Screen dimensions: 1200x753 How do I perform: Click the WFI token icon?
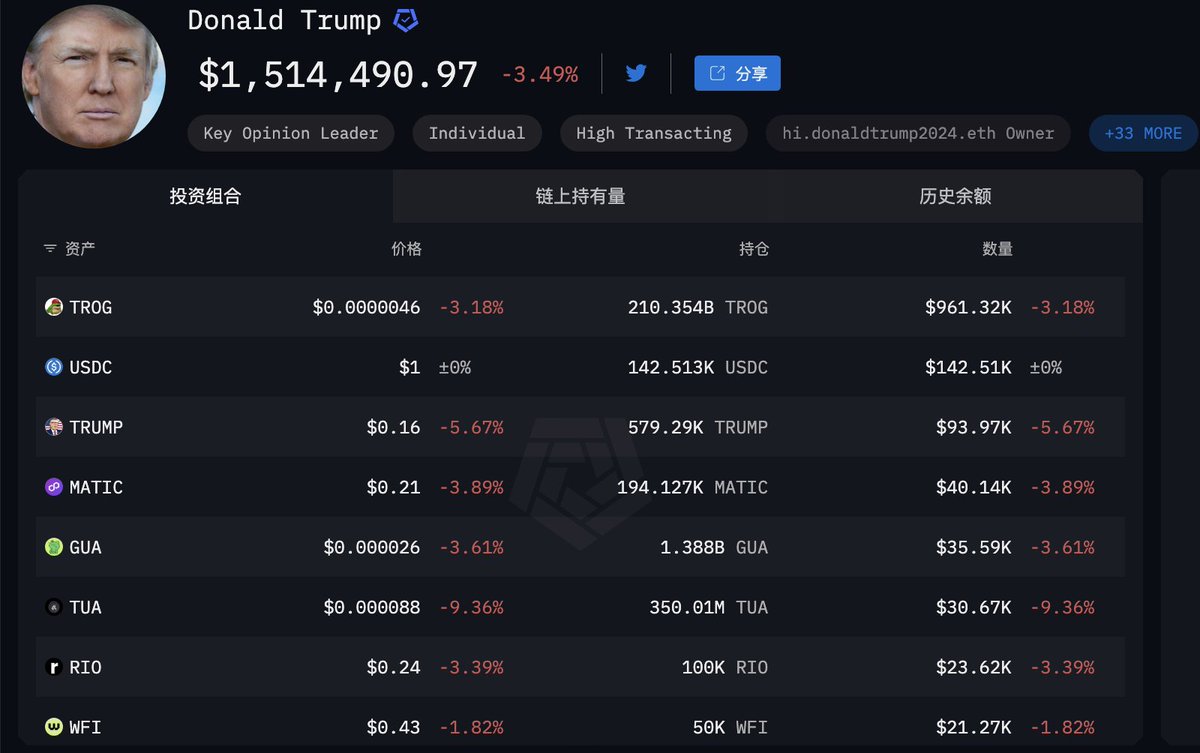pyautogui.click(x=54, y=727)
